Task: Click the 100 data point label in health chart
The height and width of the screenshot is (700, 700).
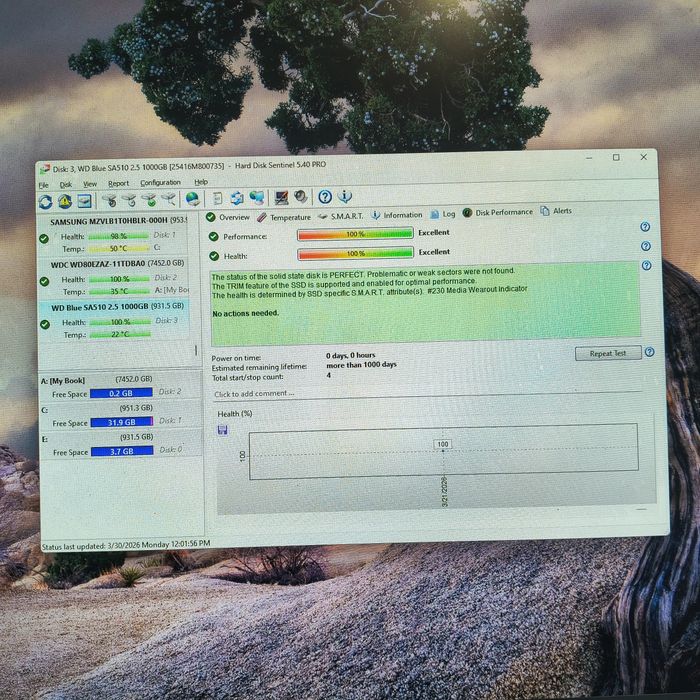Action: click(442, 444)
